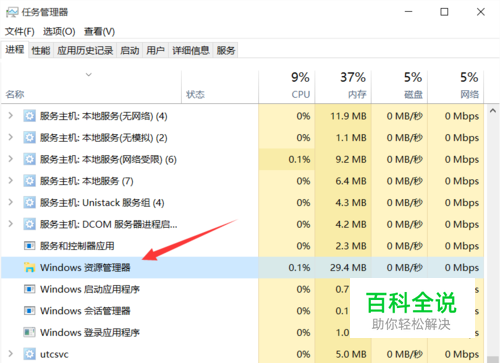
Task: Switch to the 详细信息 tab
Action: click(x=191, y=51)
